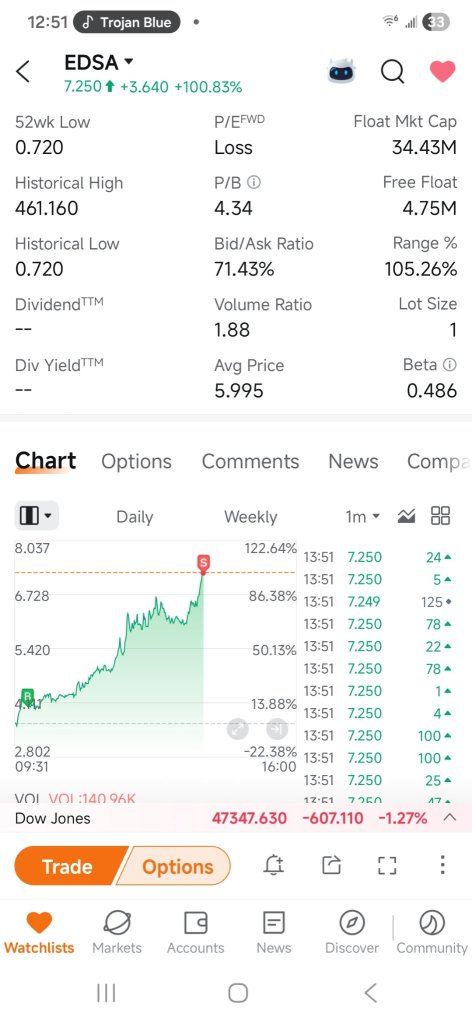Open the fullscreen chart icon

(x=387, y=866)
